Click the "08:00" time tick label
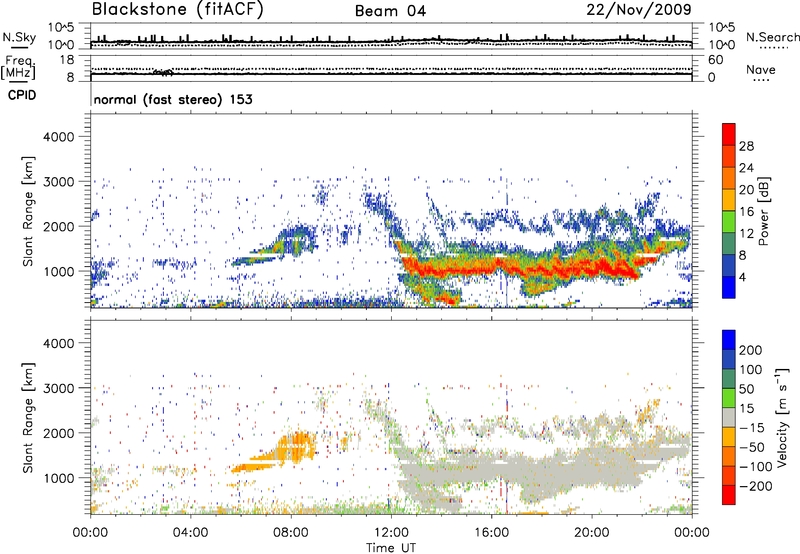800x554 pixels. point(290,533)
